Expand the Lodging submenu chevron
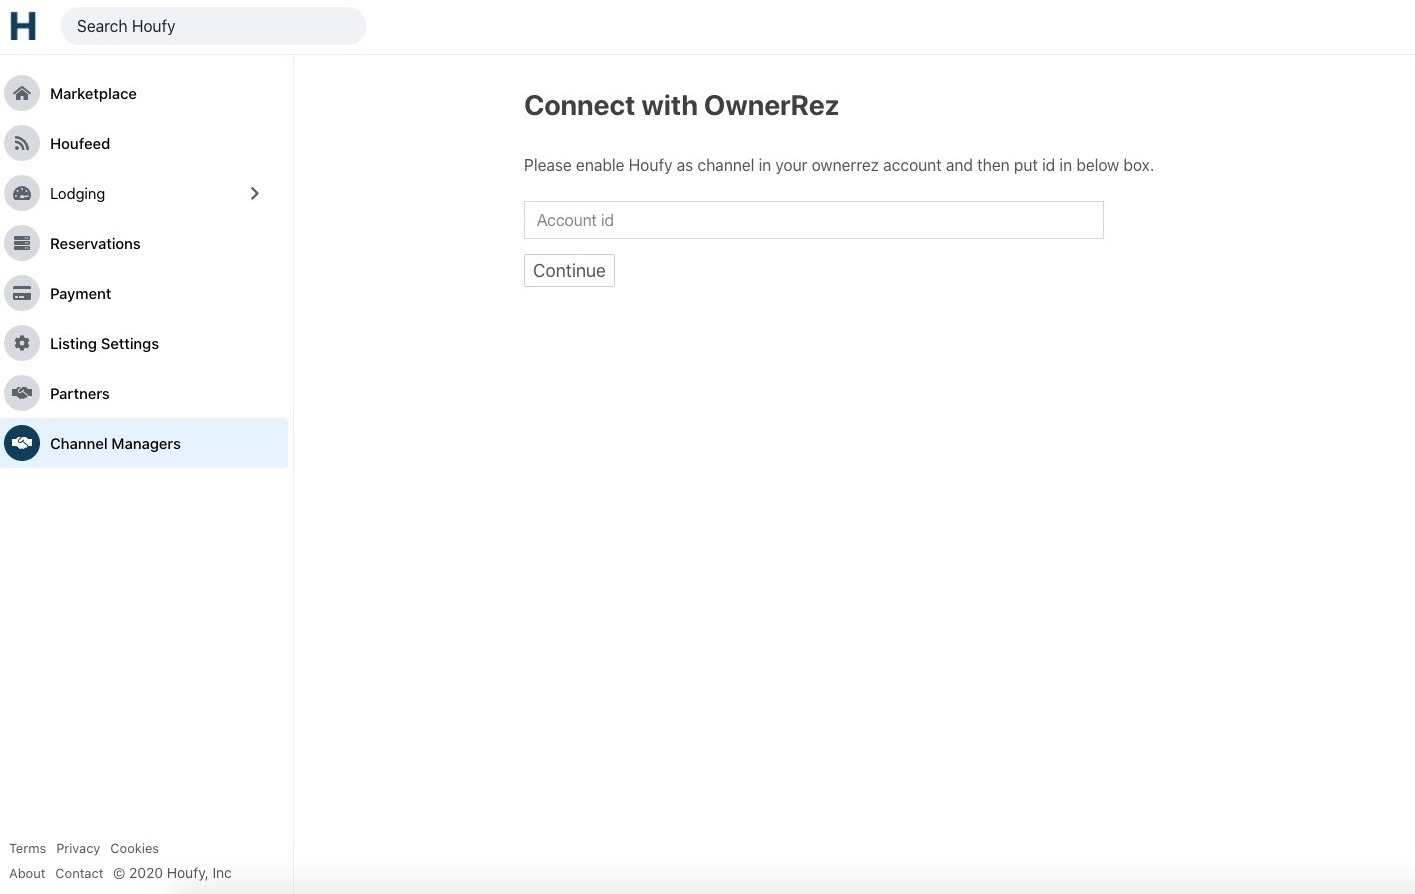Screen dimensions: 1415x894 pyautogui.click(x=254, y=193)
